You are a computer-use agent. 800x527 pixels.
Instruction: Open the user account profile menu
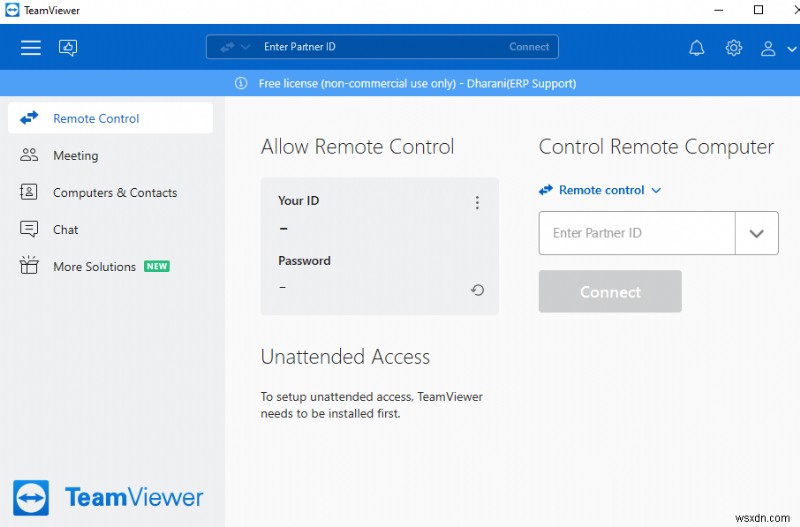click(772, 47)
